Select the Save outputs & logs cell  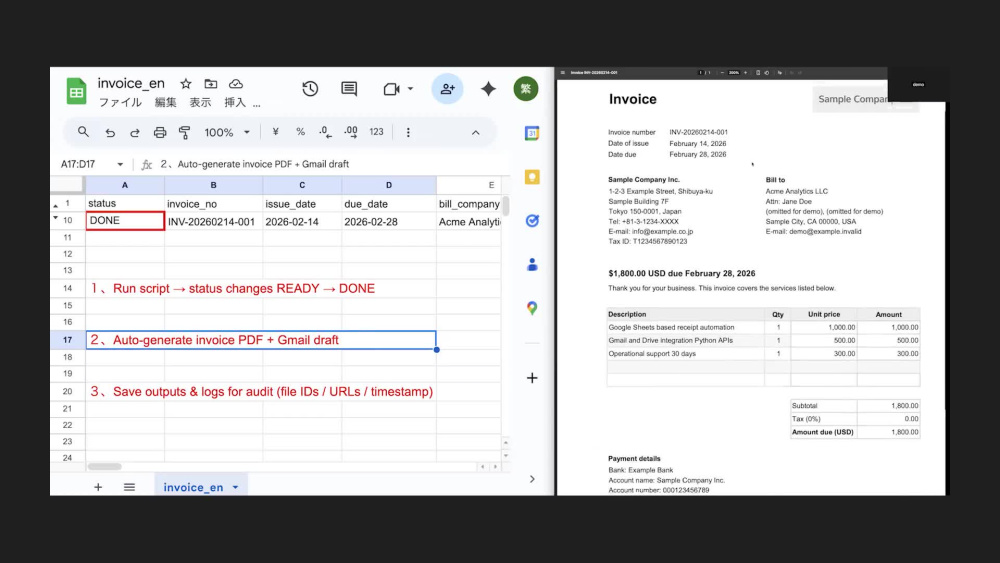pos(261,391)
